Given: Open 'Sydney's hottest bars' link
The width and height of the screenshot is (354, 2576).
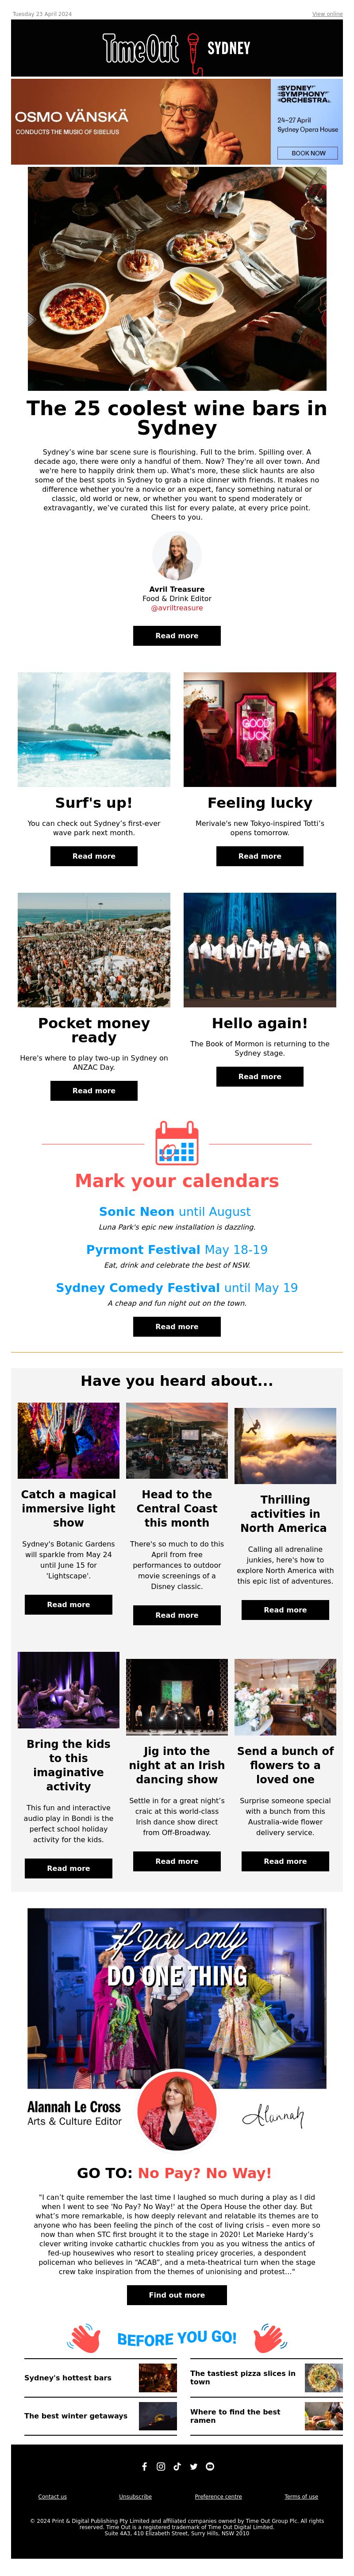Looking at the screenshot, I should coord(68,2377).
